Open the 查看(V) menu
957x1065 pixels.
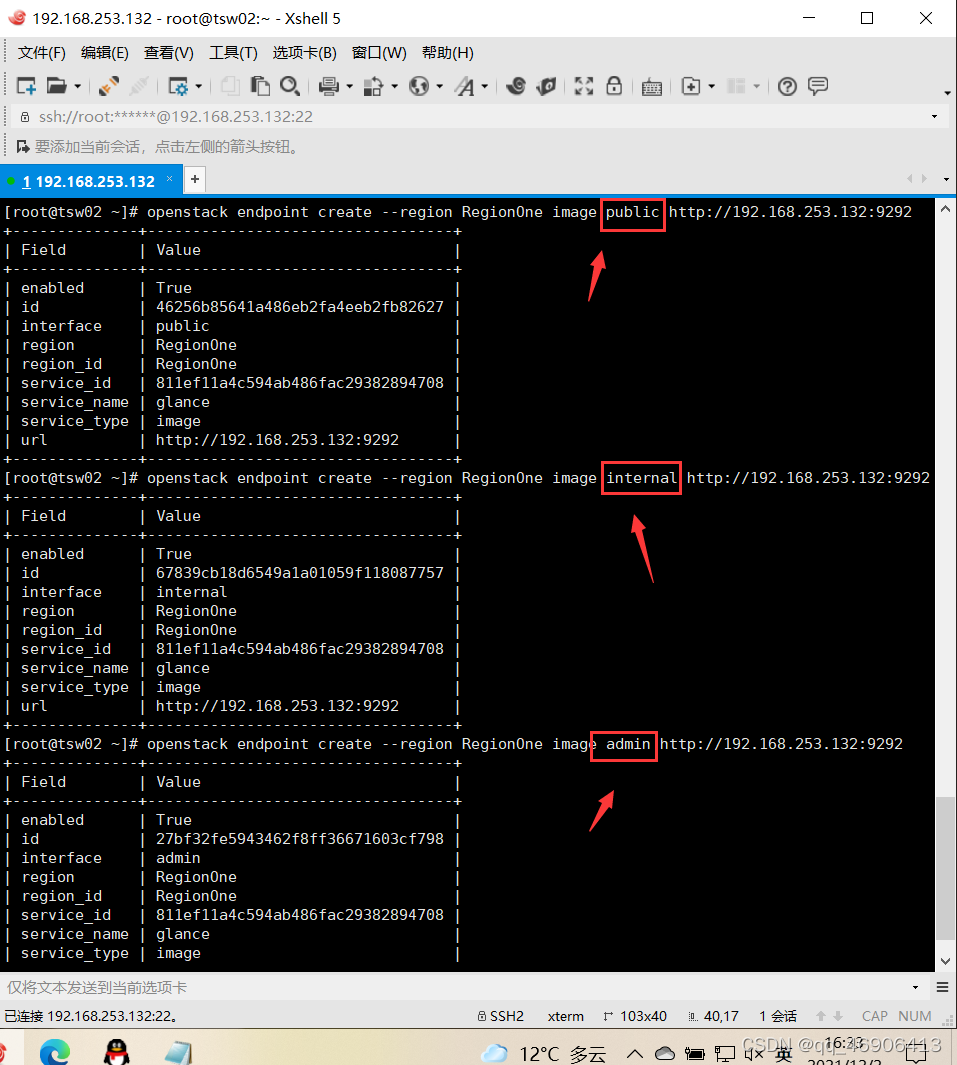coord(168,53)
